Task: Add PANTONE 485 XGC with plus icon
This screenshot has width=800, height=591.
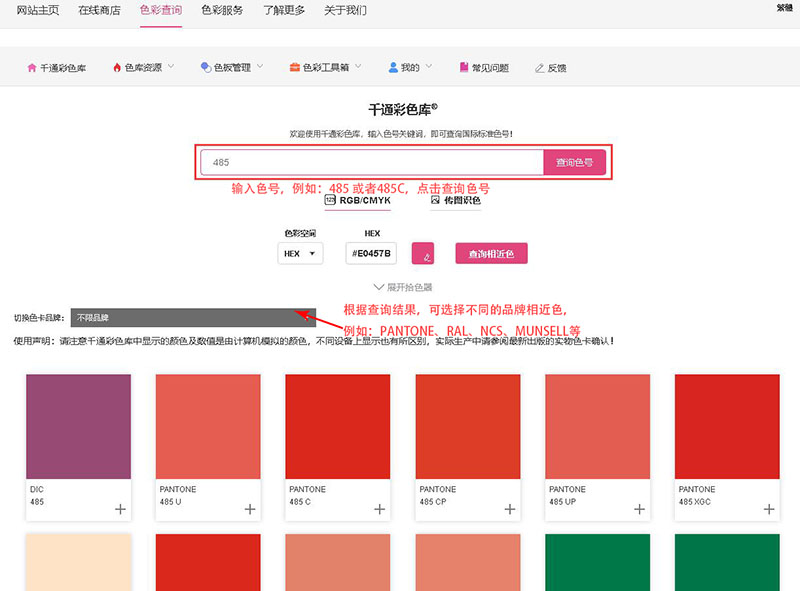Action: point(769,509)
